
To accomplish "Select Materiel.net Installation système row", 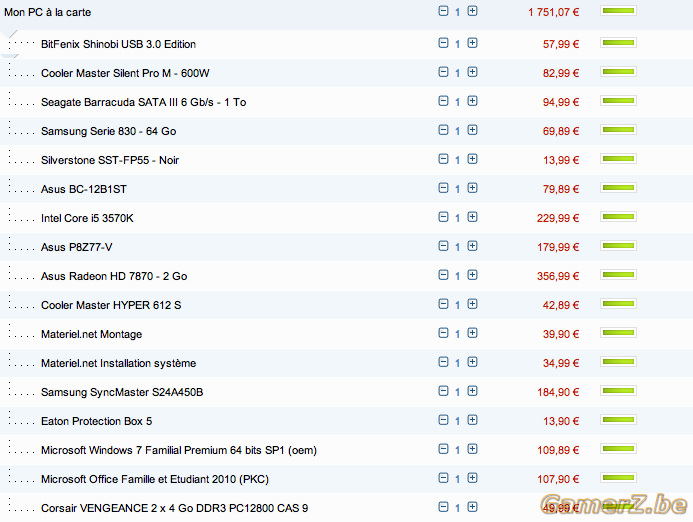I will 346,363.
